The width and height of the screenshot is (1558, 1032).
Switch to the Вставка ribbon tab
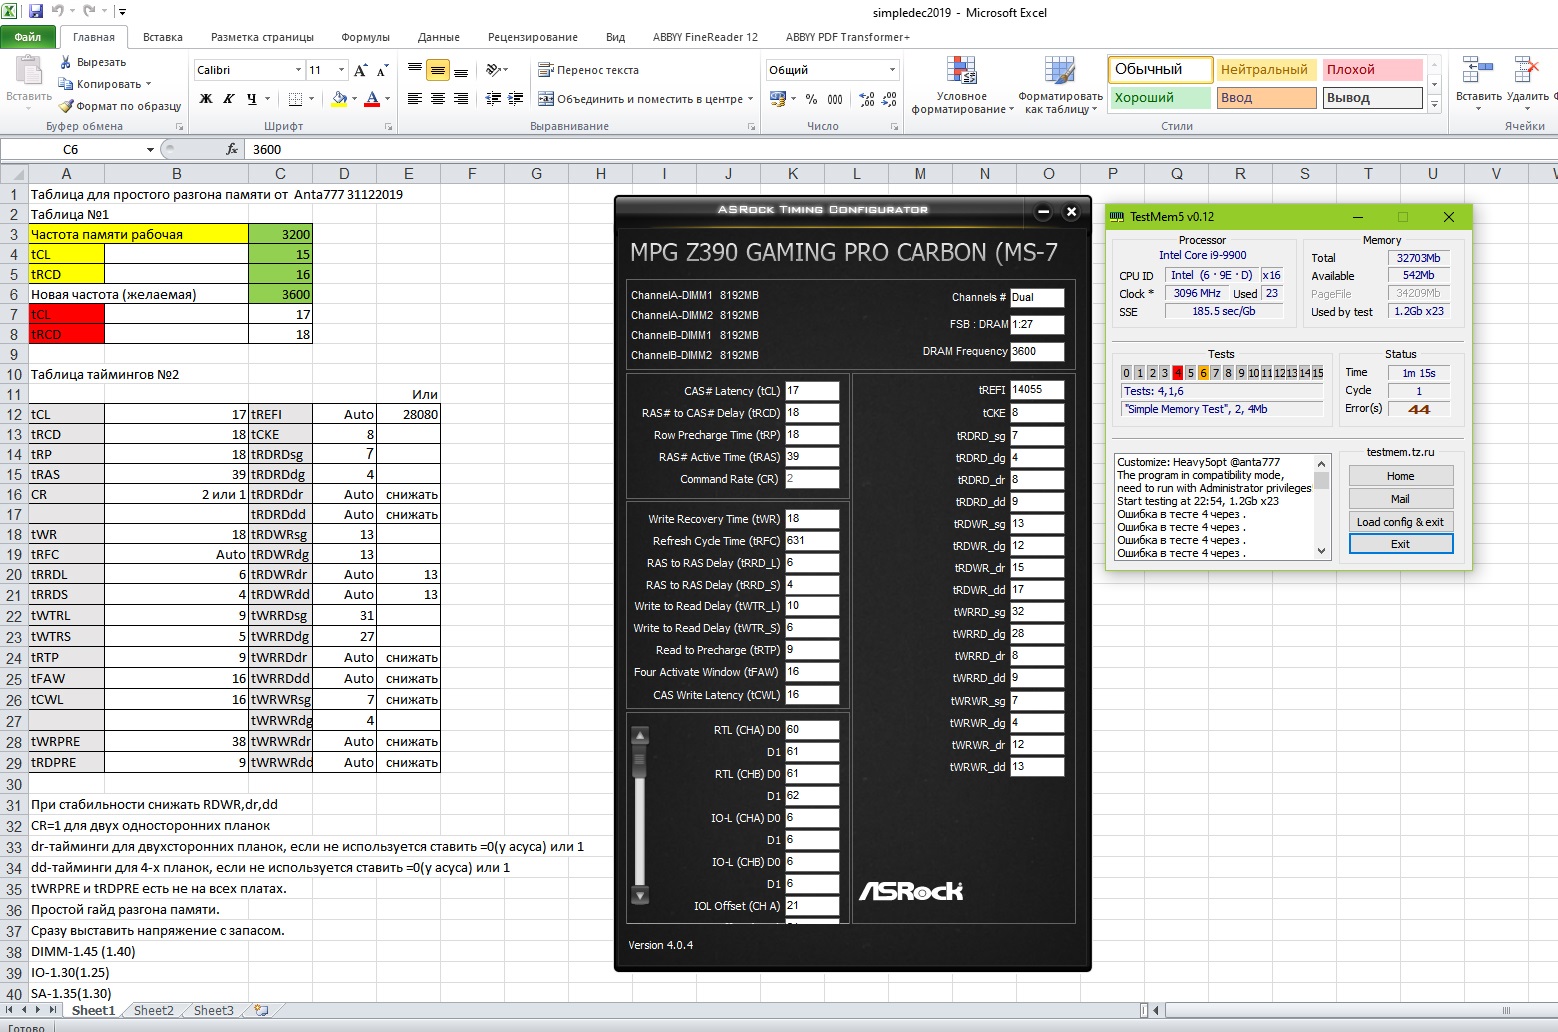(162, 37)
